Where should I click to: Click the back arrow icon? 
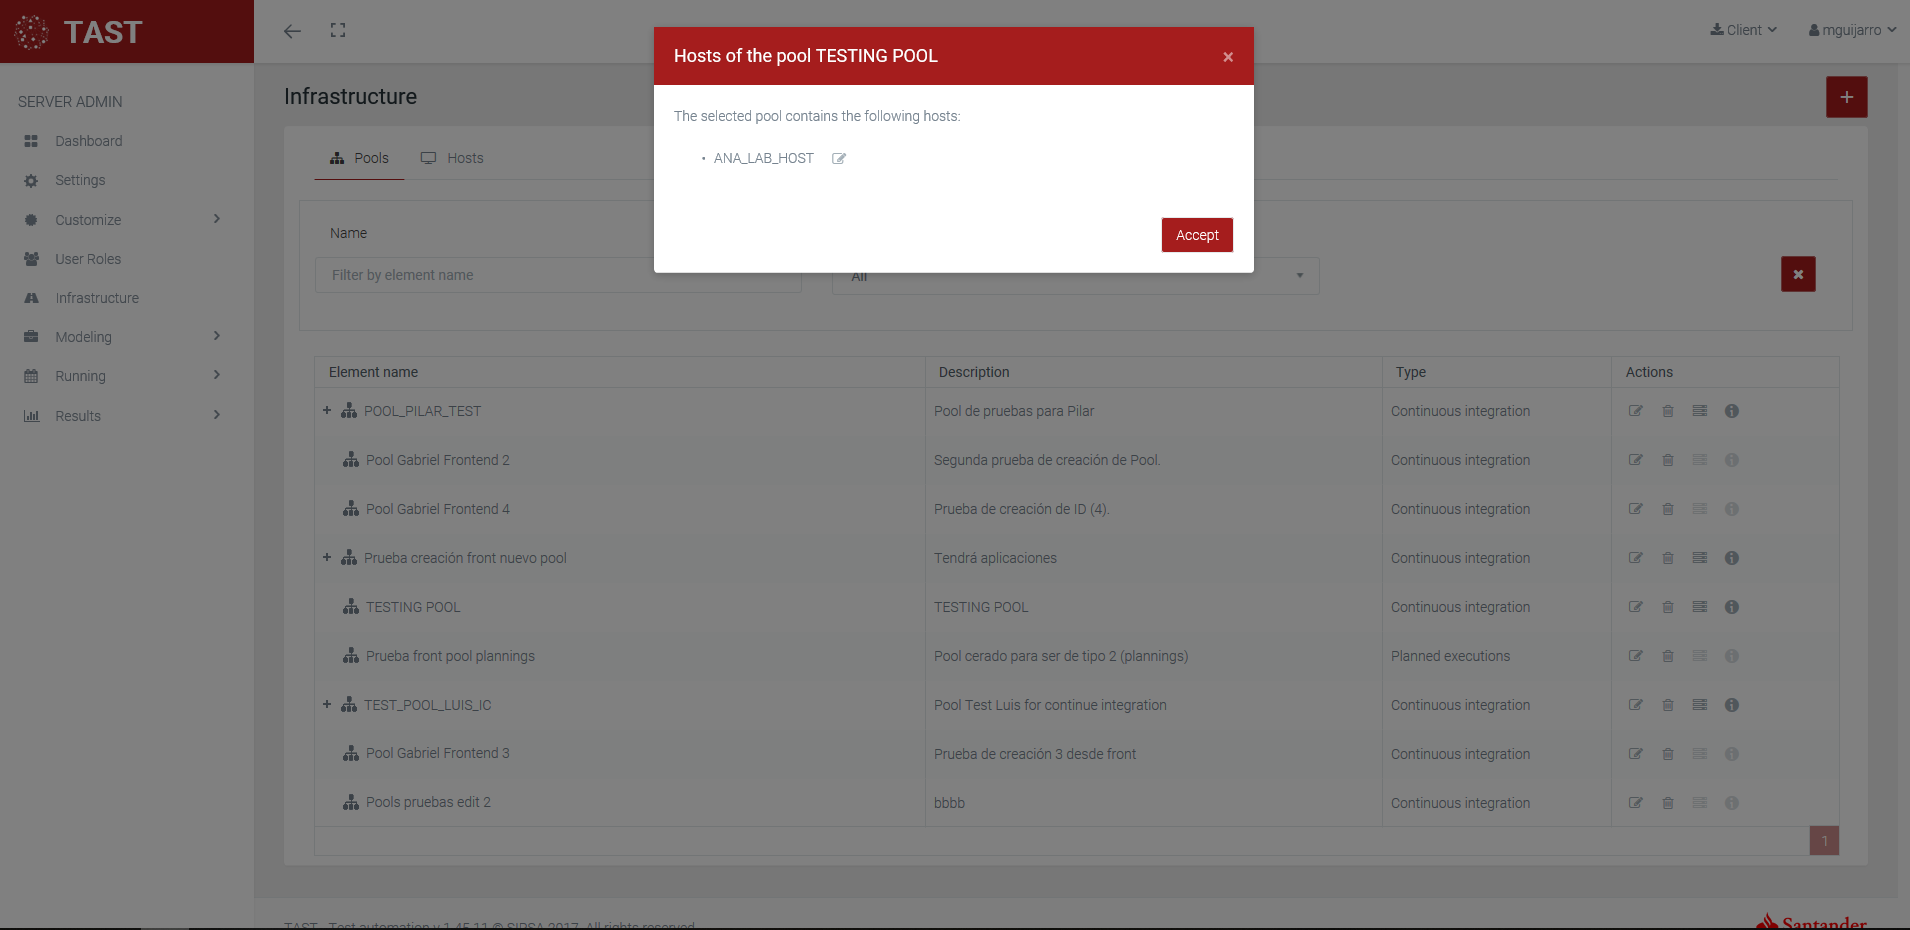292,31
